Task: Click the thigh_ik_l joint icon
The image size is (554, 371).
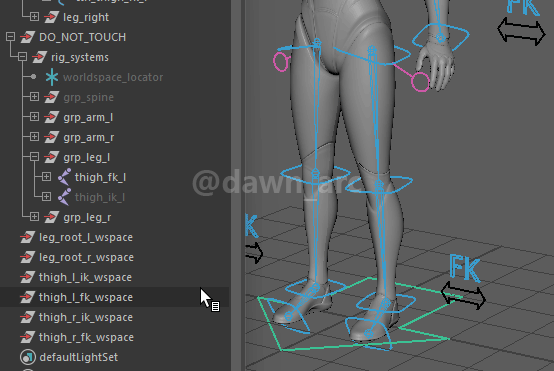Action: pos(64,197)
